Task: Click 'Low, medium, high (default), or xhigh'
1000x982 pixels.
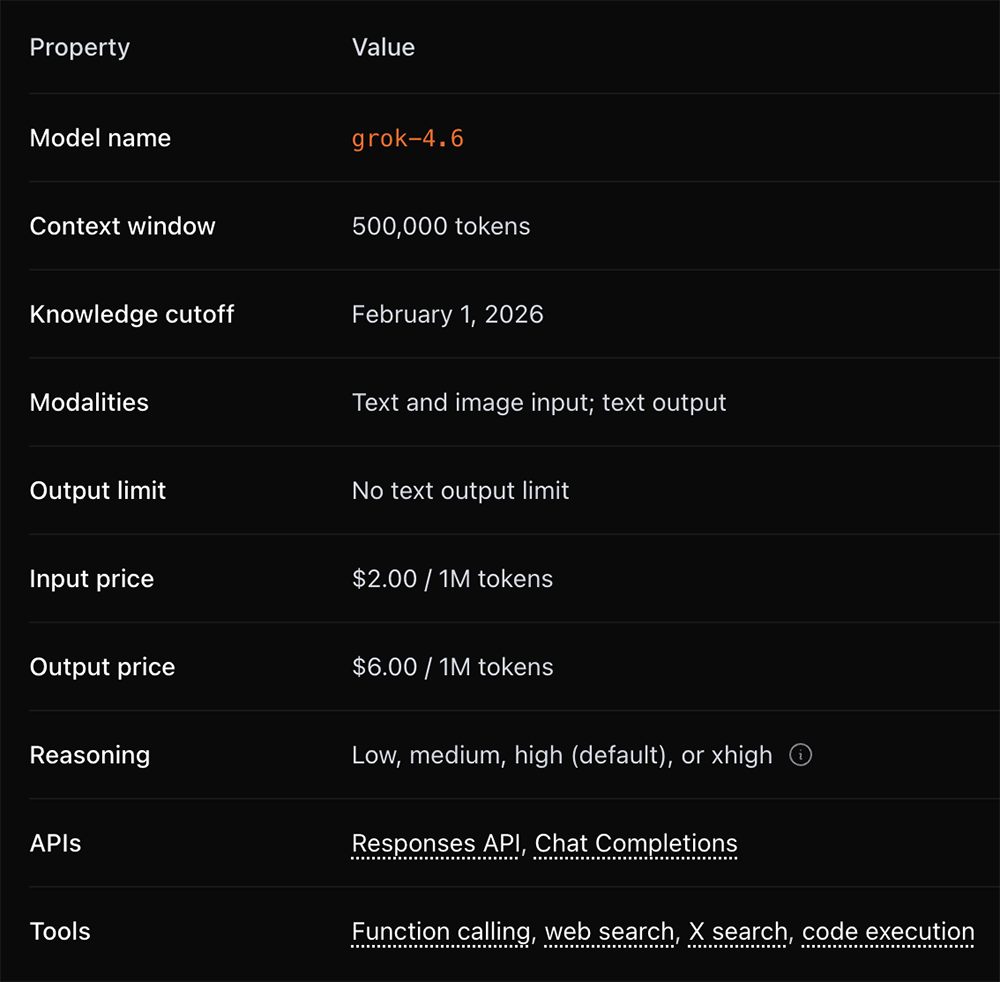Action: pyautogui.click(x=562, y=755)
